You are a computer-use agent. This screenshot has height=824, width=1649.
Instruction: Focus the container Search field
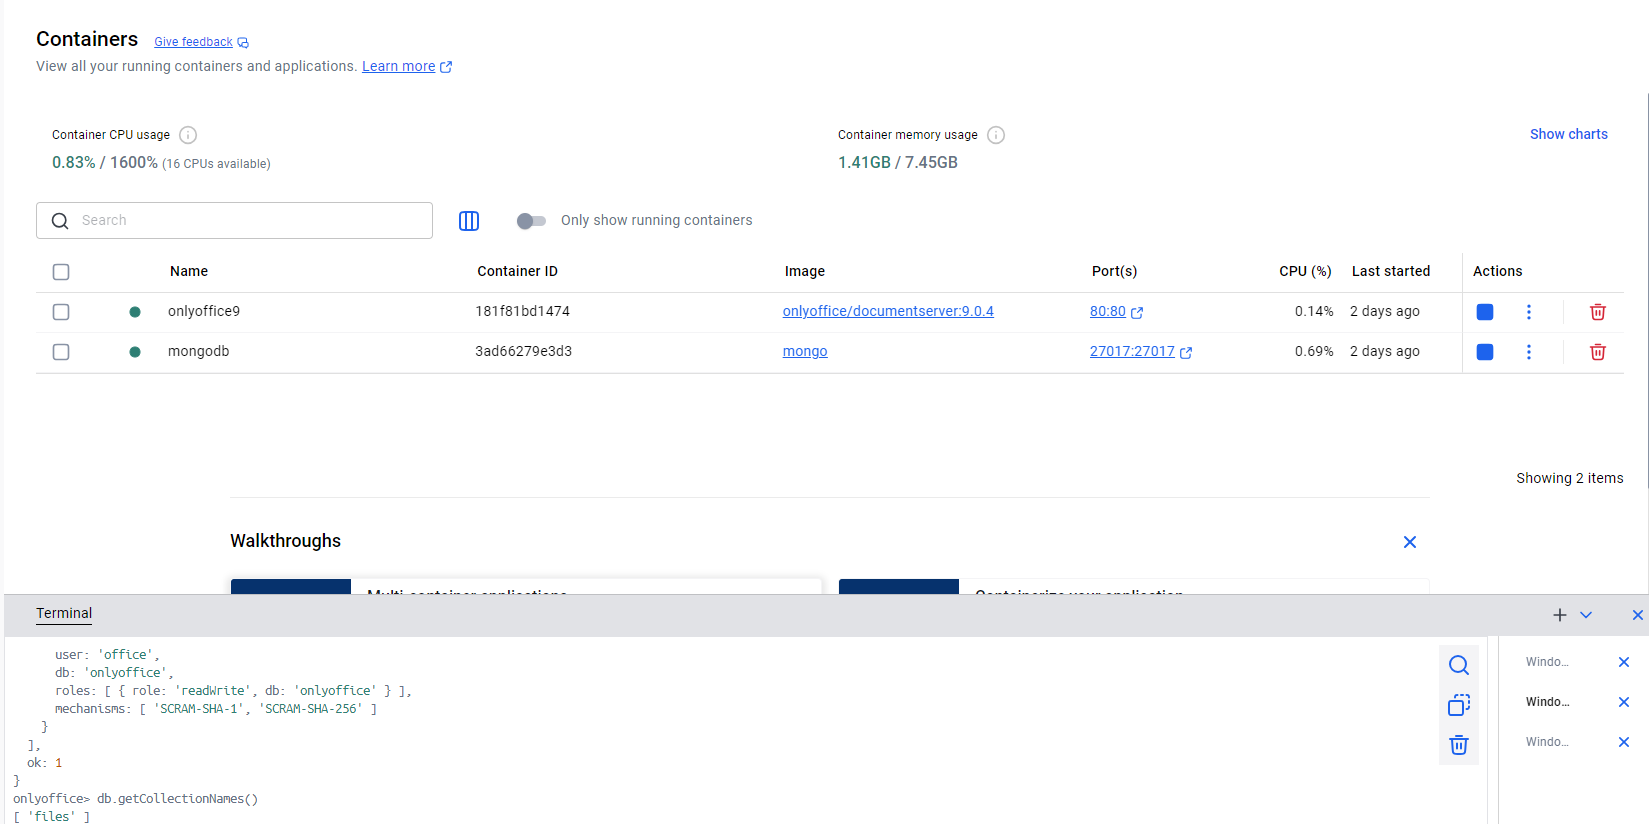pyautogui.click(x=234, y=220)
